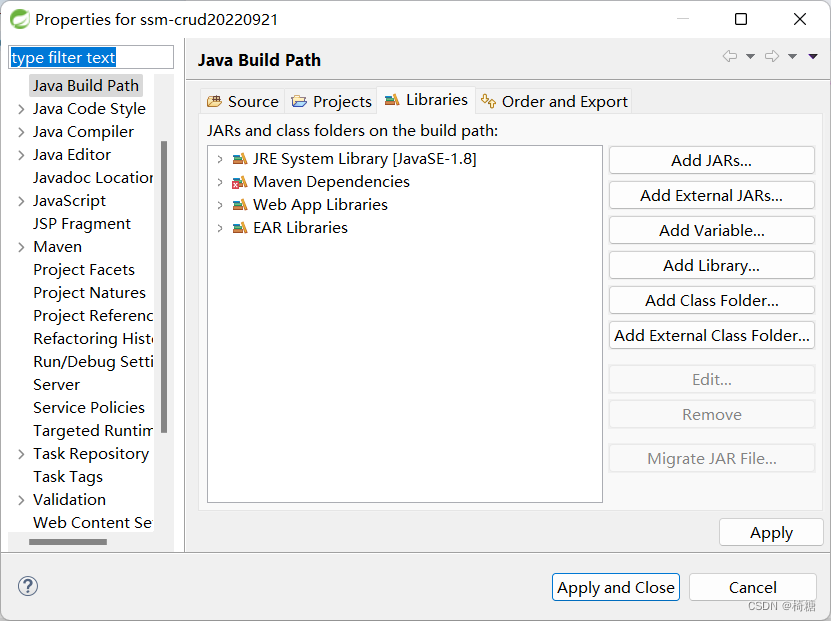Expand Java Compiler category
Image resolution: width=831 pixels, height=621 pixels.
21,132
